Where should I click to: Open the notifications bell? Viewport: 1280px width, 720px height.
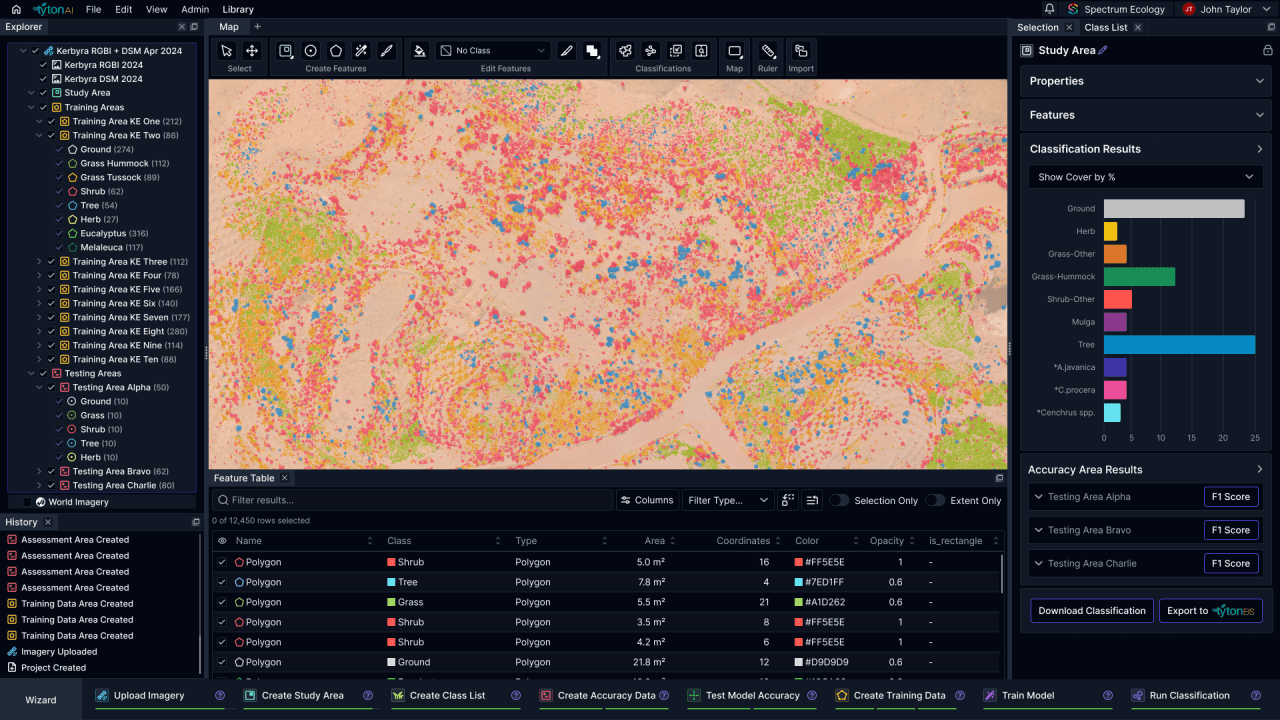click(x=1049, y=9)
